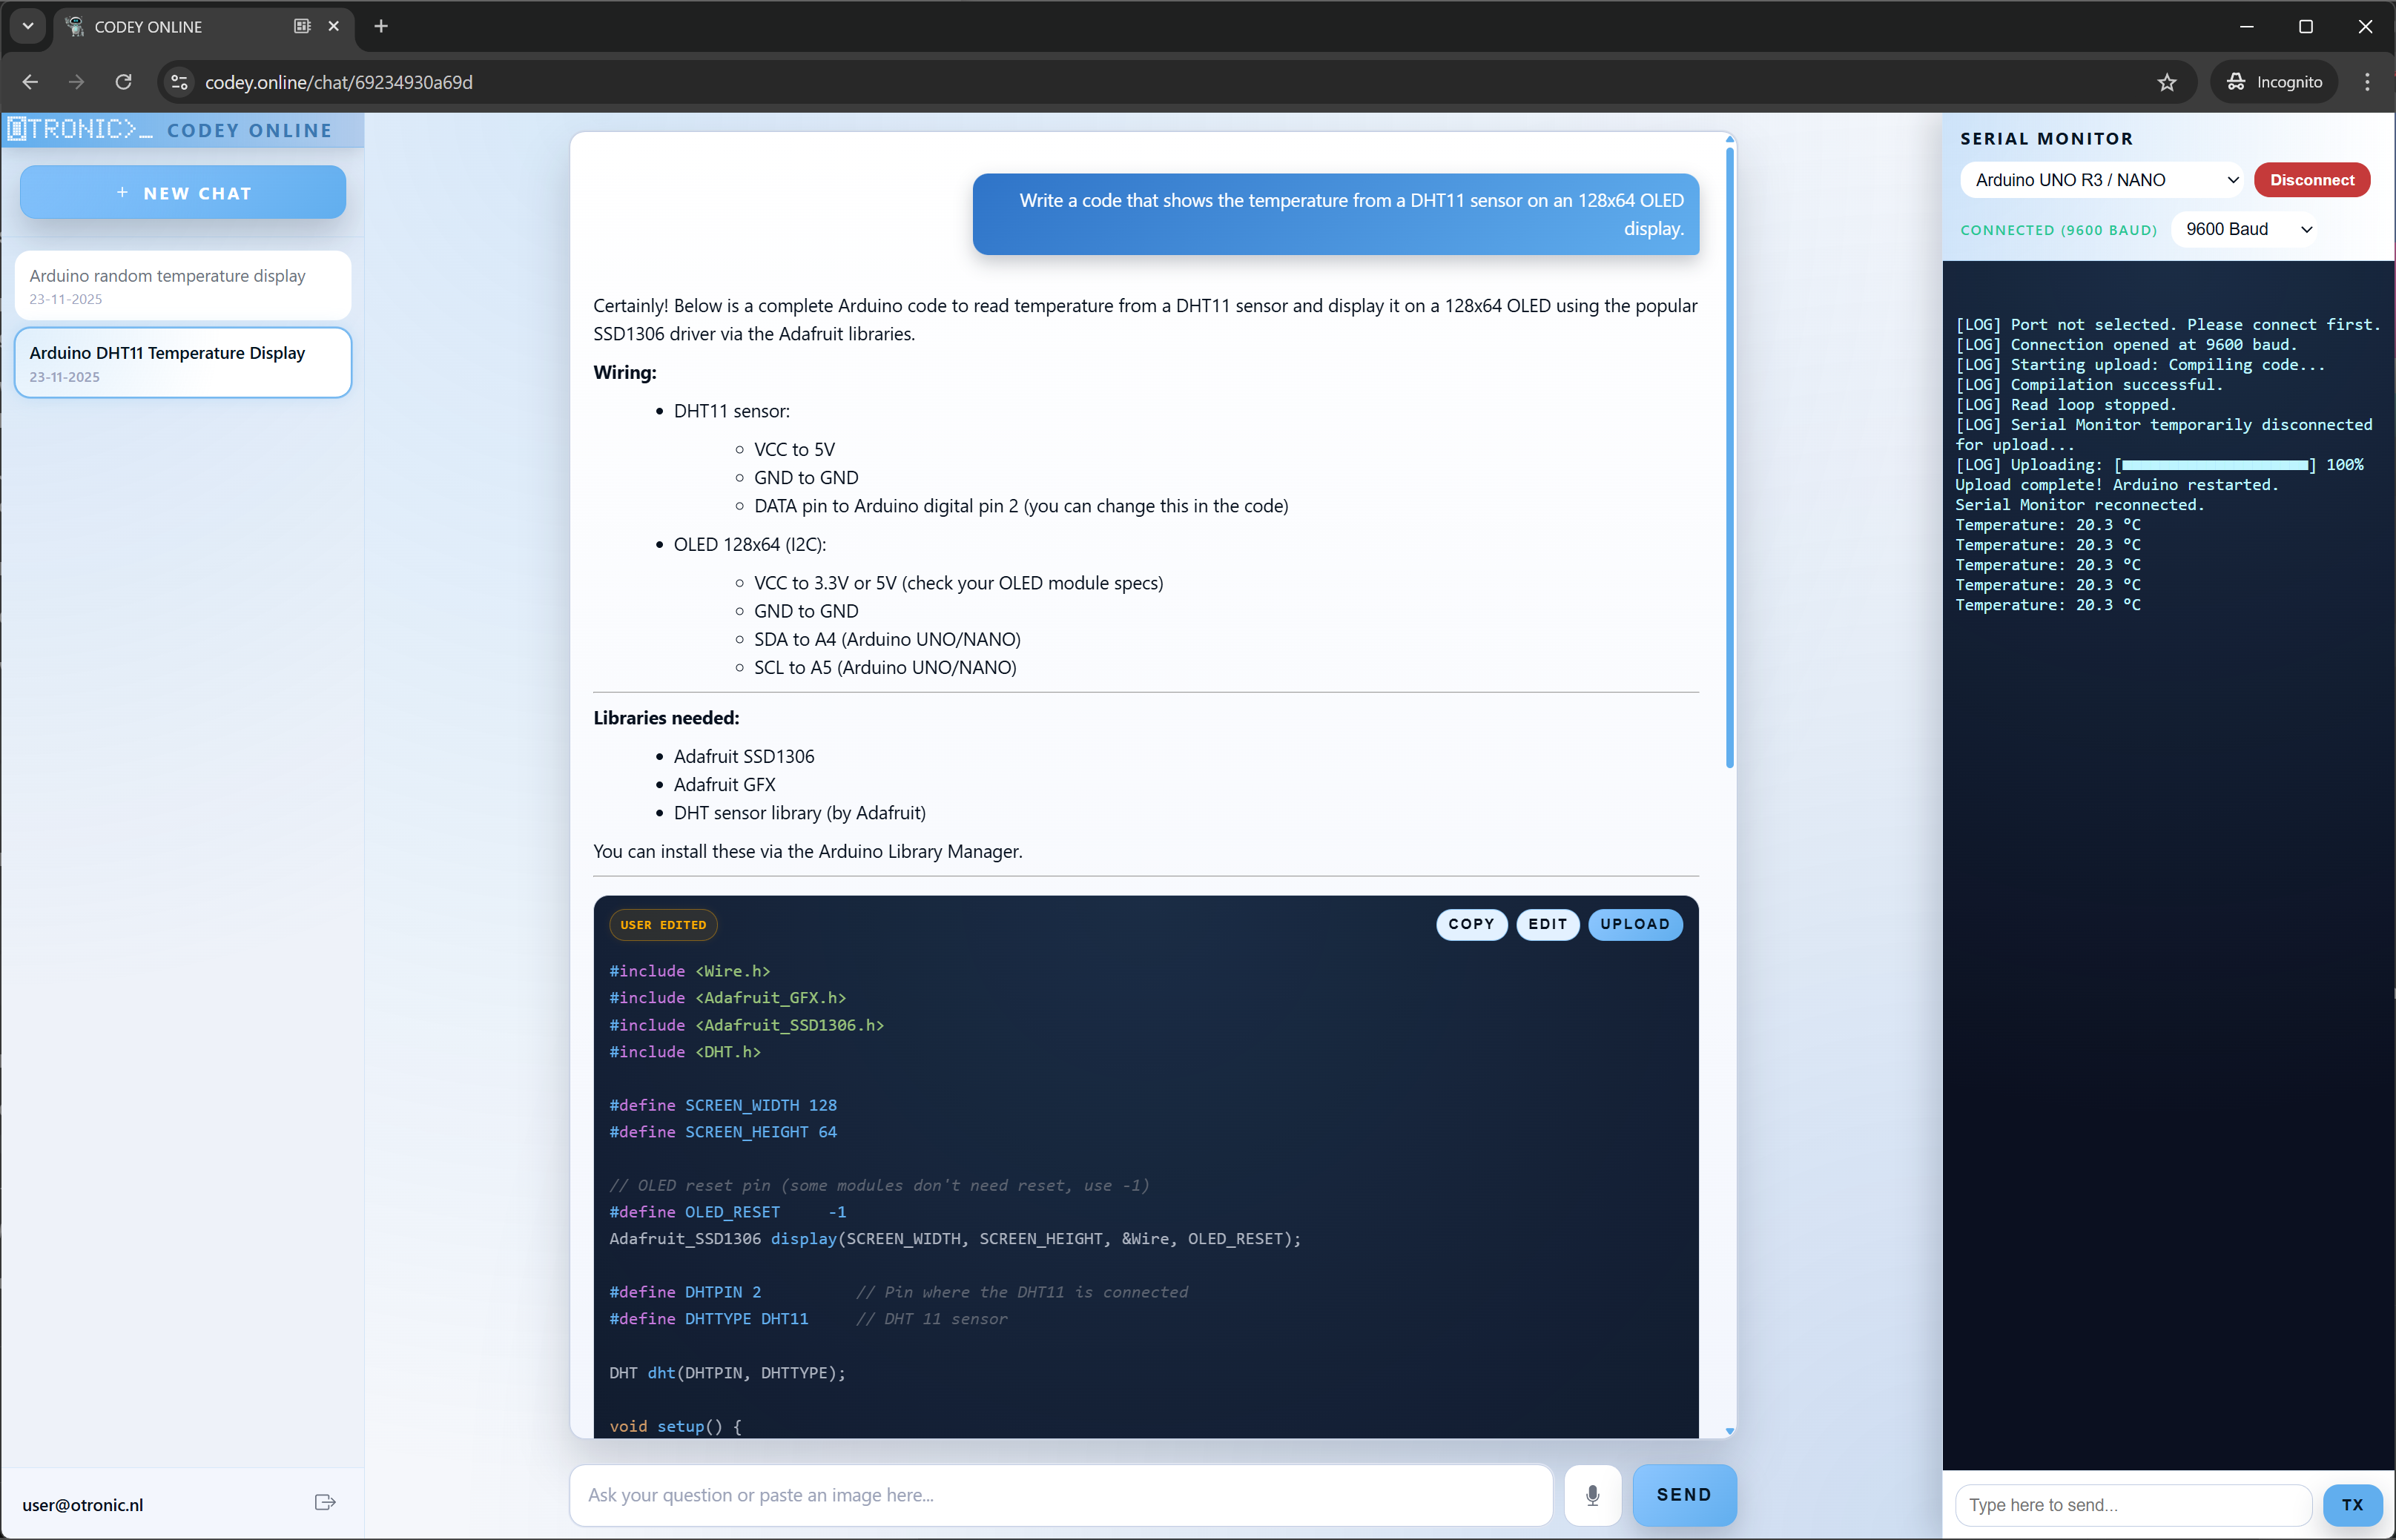The width and height of the screenshot is (2396, 1540).
Task: Upload the sketch using the UPLOAD button
Action: [x=1635, y=924]
